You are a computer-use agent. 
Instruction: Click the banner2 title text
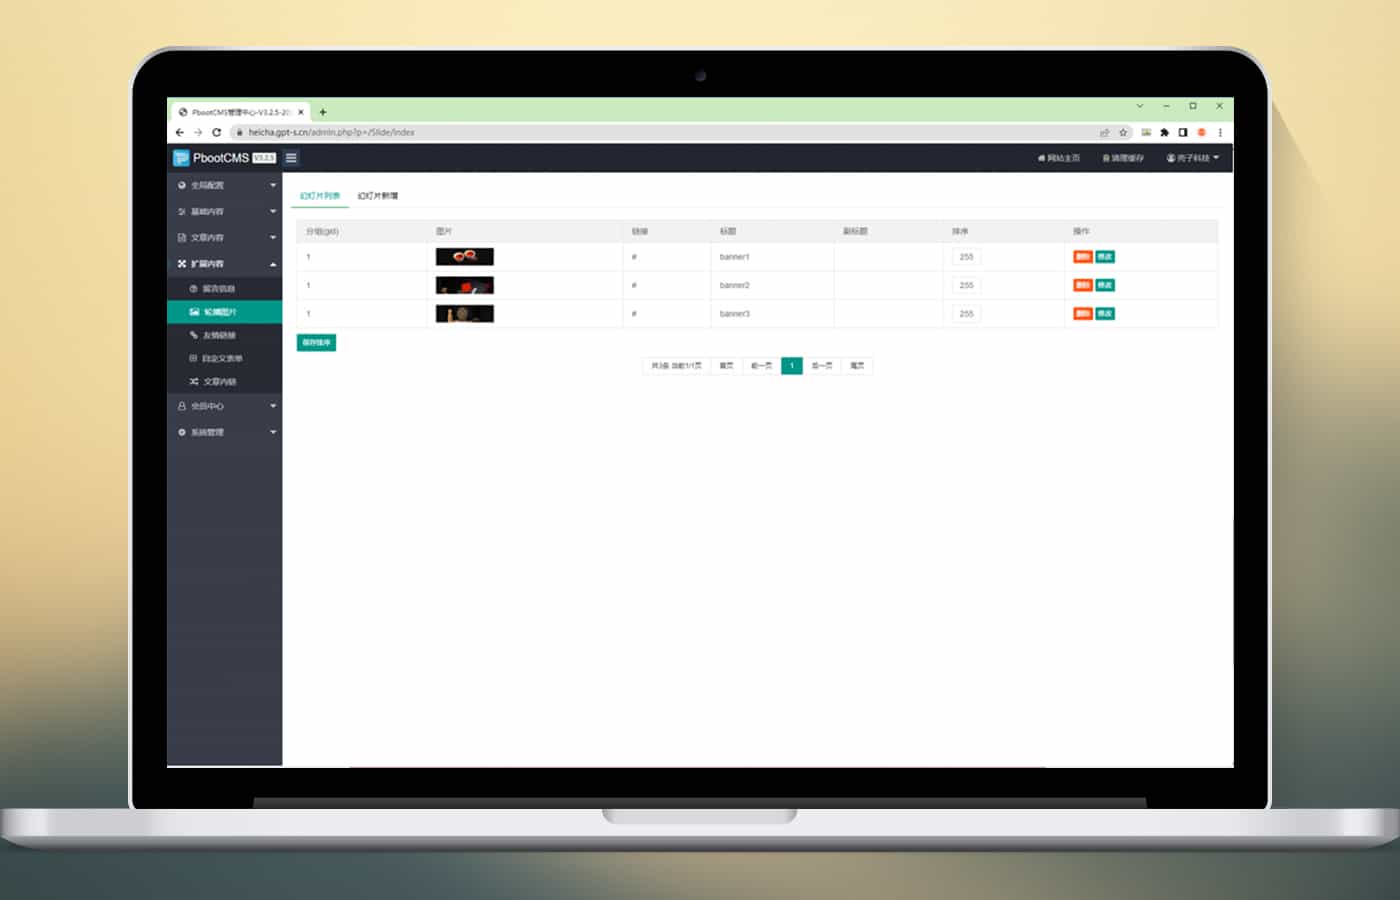point(735,285)
